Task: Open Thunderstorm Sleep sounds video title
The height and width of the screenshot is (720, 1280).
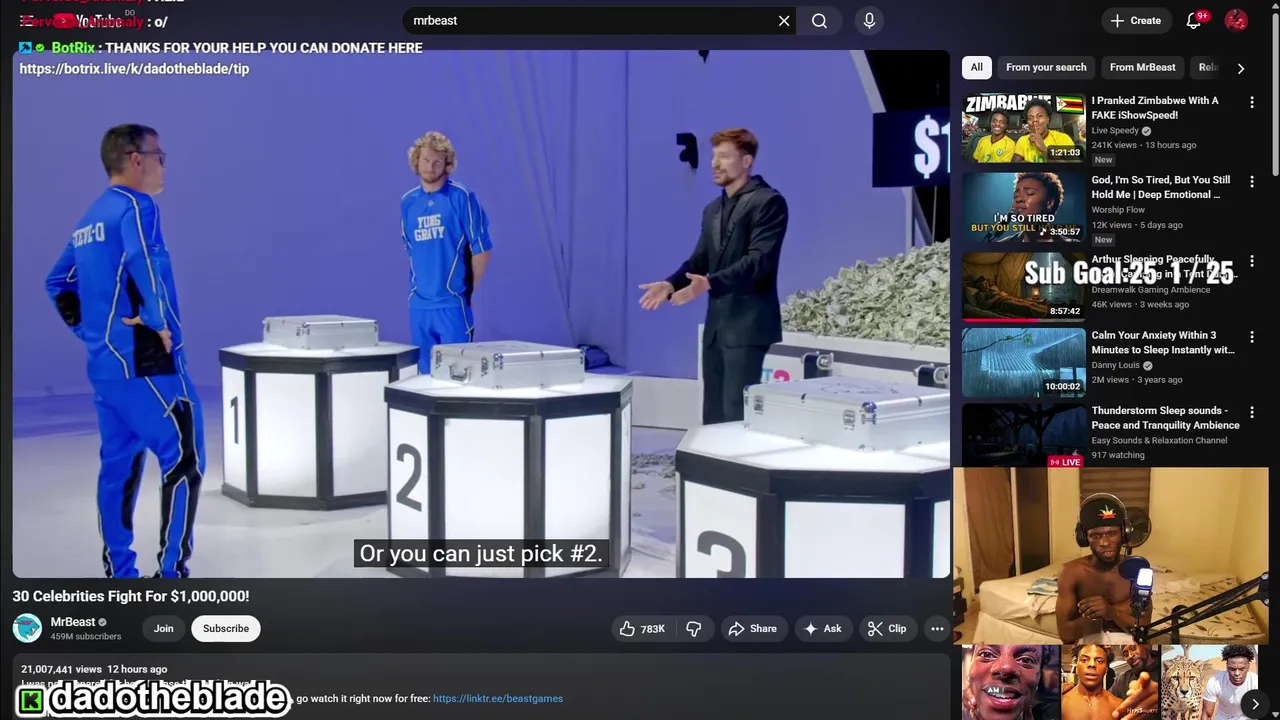Action: coord(1165,417)
